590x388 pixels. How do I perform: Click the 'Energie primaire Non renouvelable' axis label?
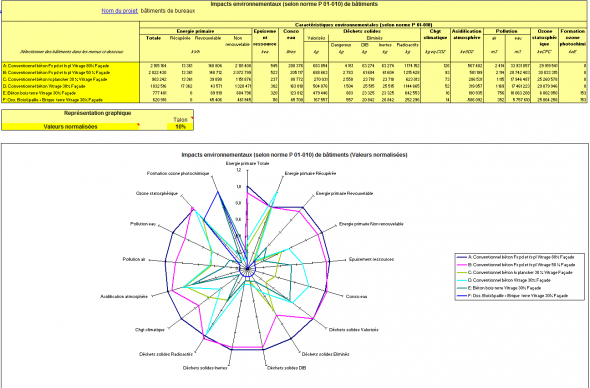371,224
